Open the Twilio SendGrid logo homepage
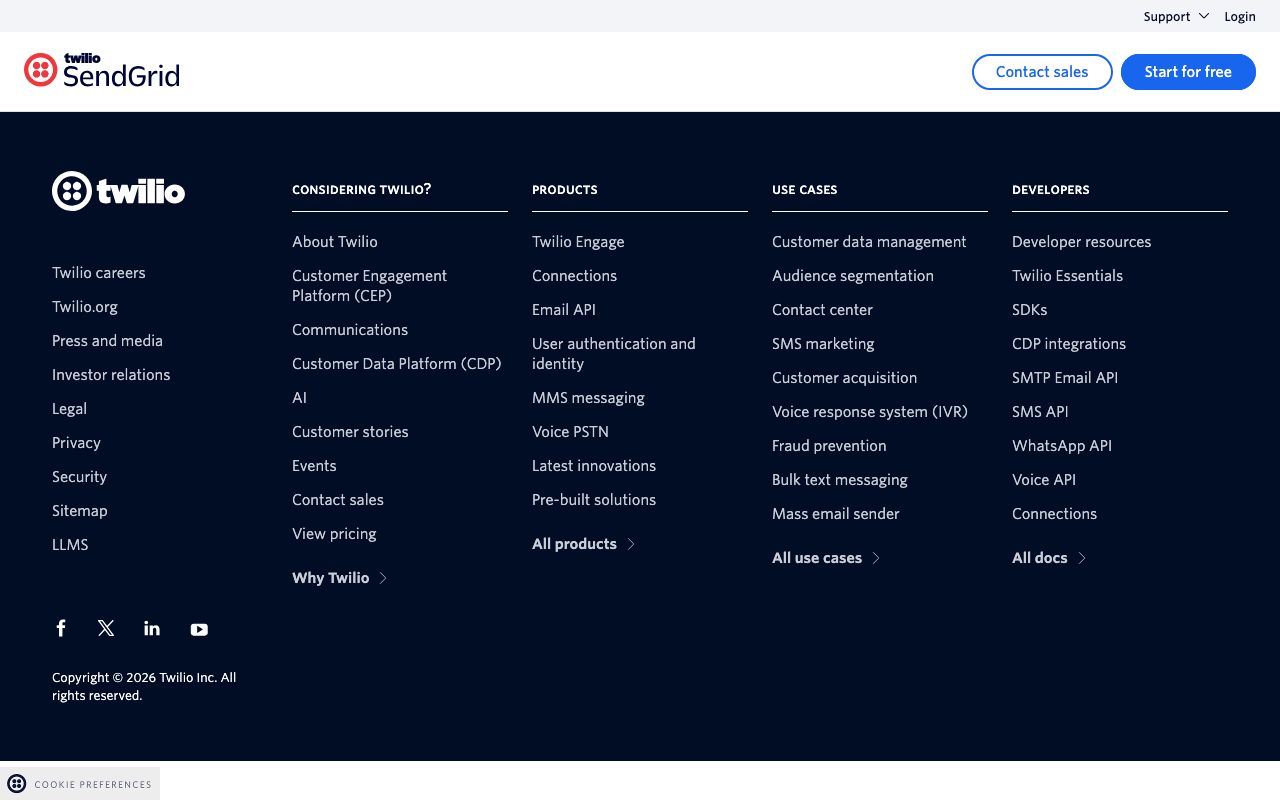Image resolution: width=1280 pixels, height=800 pixels. coord(102,70)
